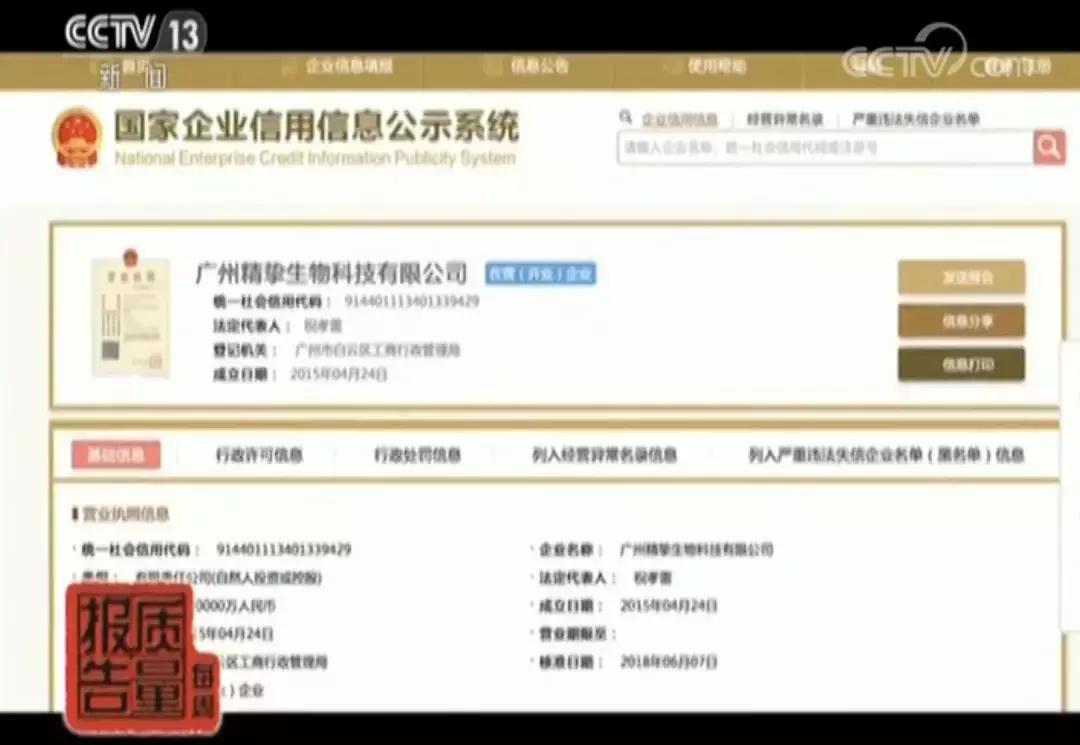The height and width of the screenshot is (745, 1080).
Task: Click the 信息分享 button
Action: click(961, 322)
